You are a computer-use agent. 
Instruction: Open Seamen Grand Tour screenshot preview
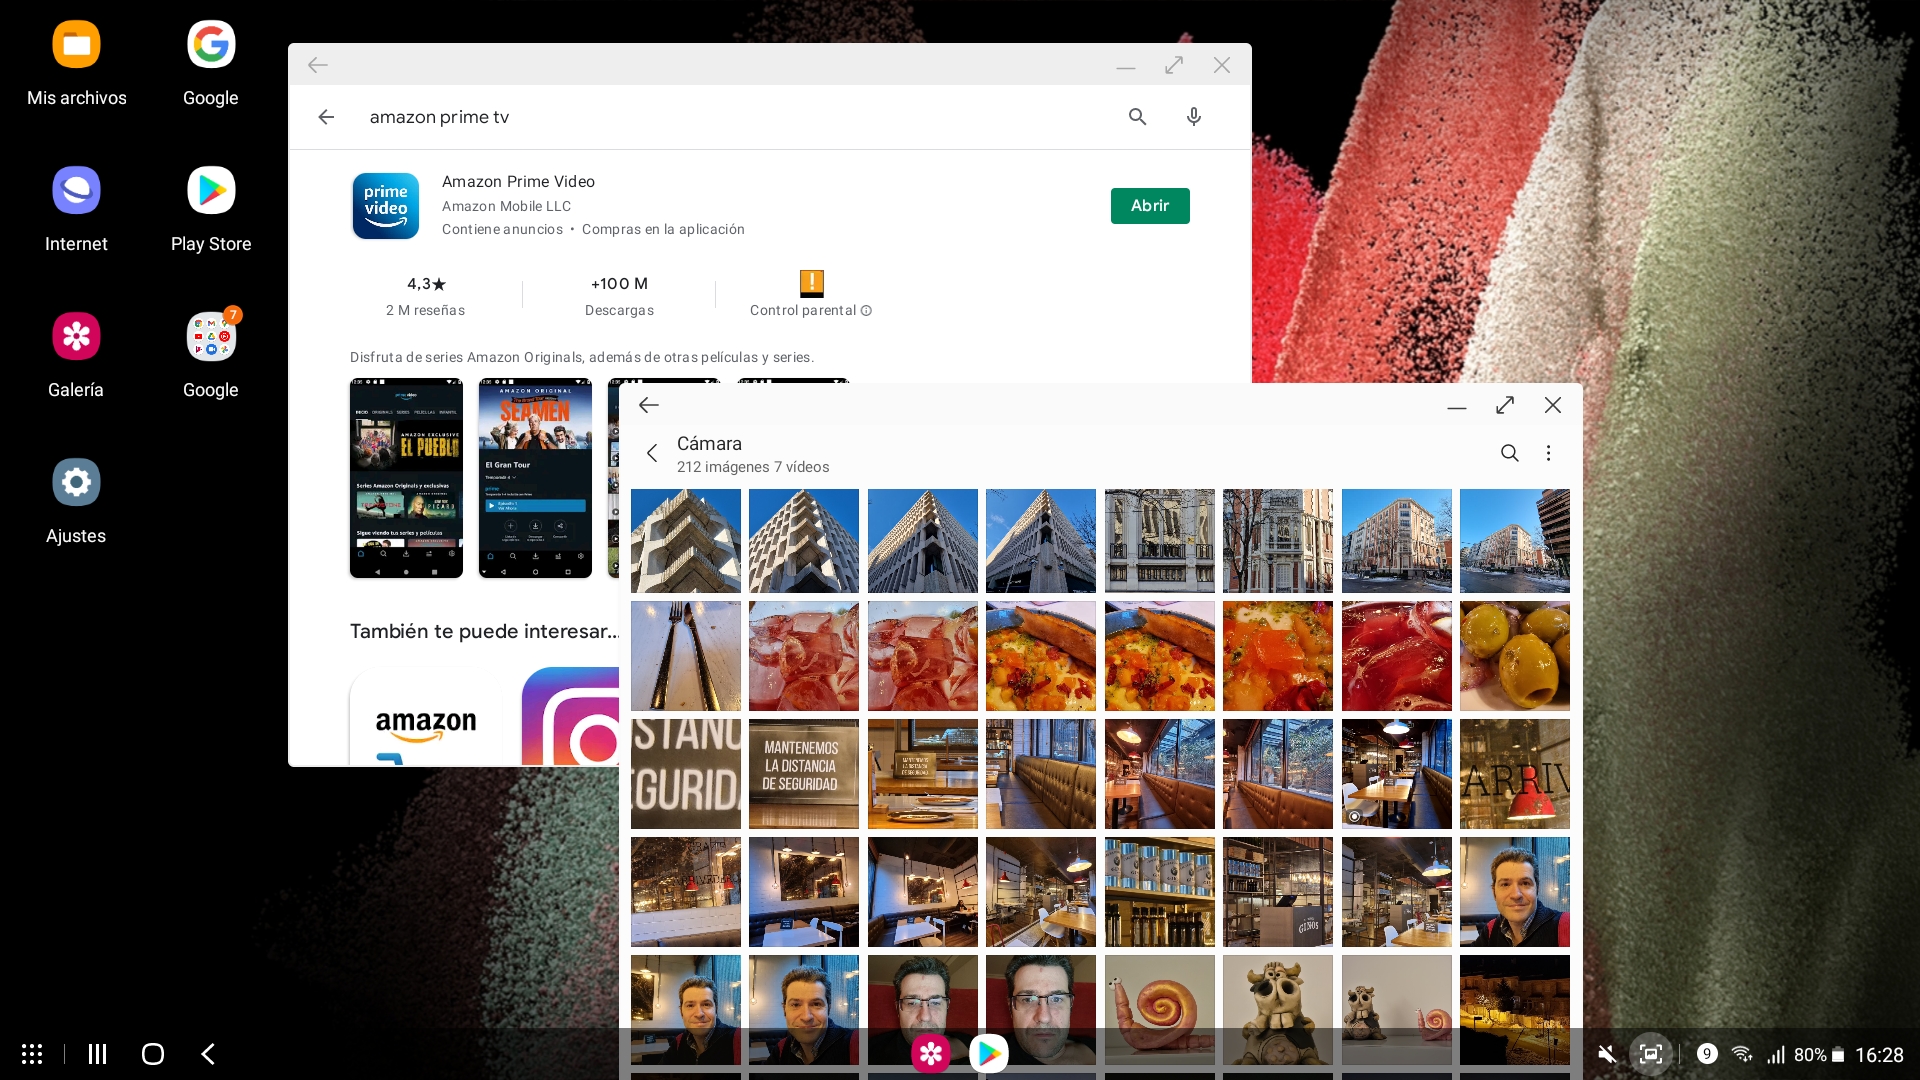[535, 478]
